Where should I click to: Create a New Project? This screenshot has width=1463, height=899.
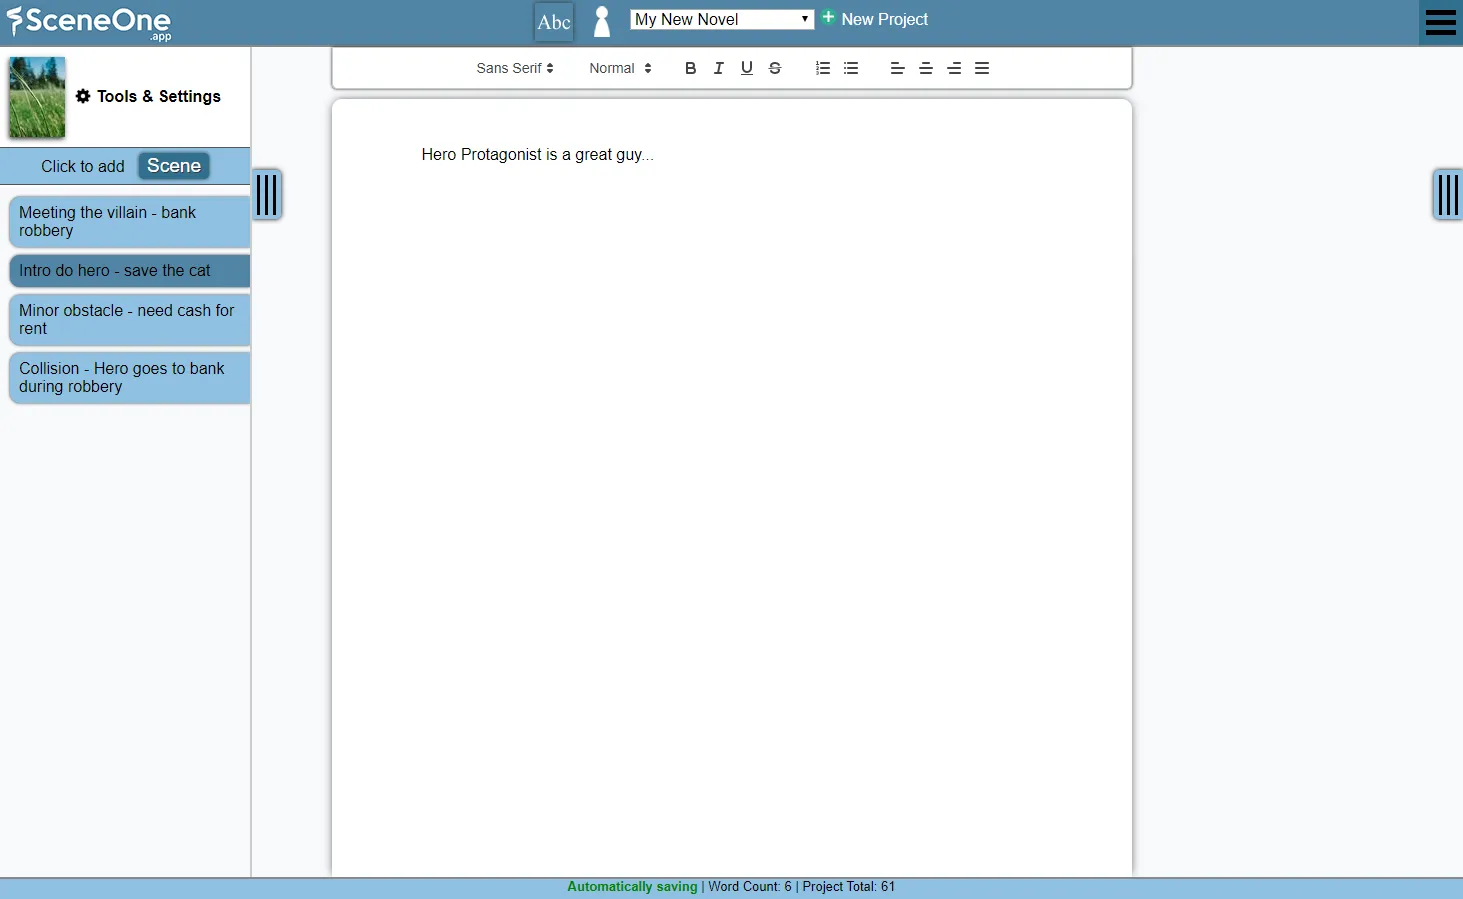point(875,19)
